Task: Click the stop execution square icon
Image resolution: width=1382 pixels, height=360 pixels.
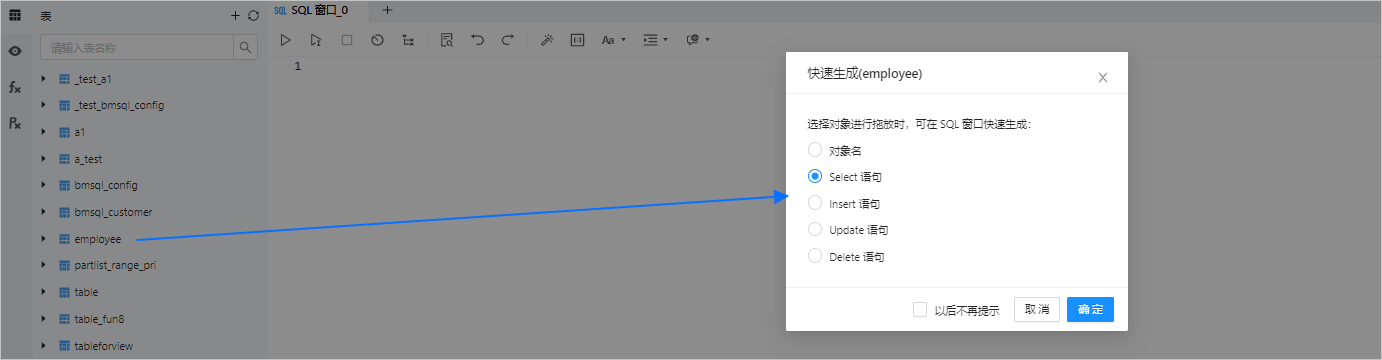Action: tap(347, 40)
